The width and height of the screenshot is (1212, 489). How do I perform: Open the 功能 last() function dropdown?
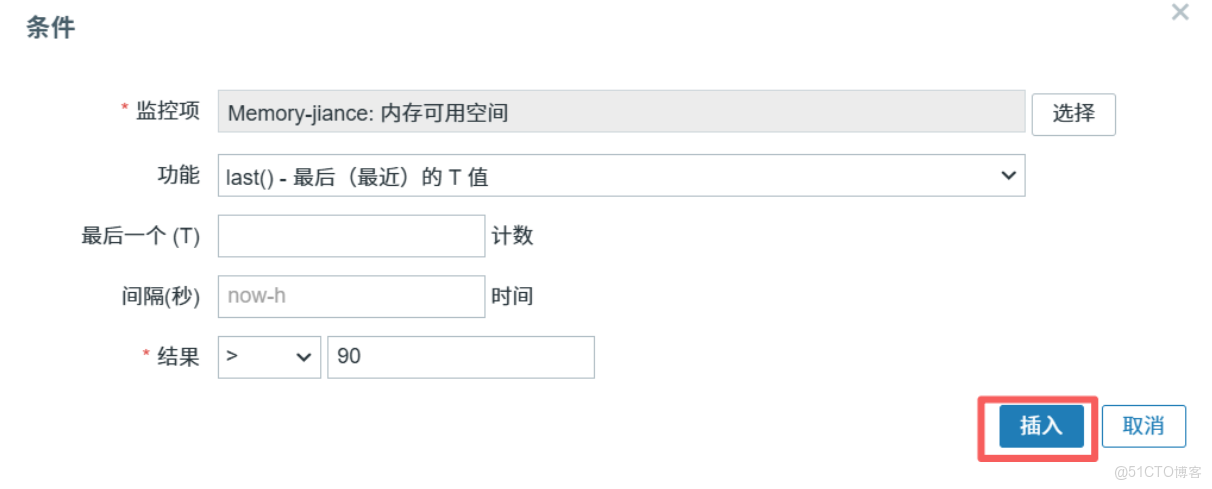click(x=621, y=176)
